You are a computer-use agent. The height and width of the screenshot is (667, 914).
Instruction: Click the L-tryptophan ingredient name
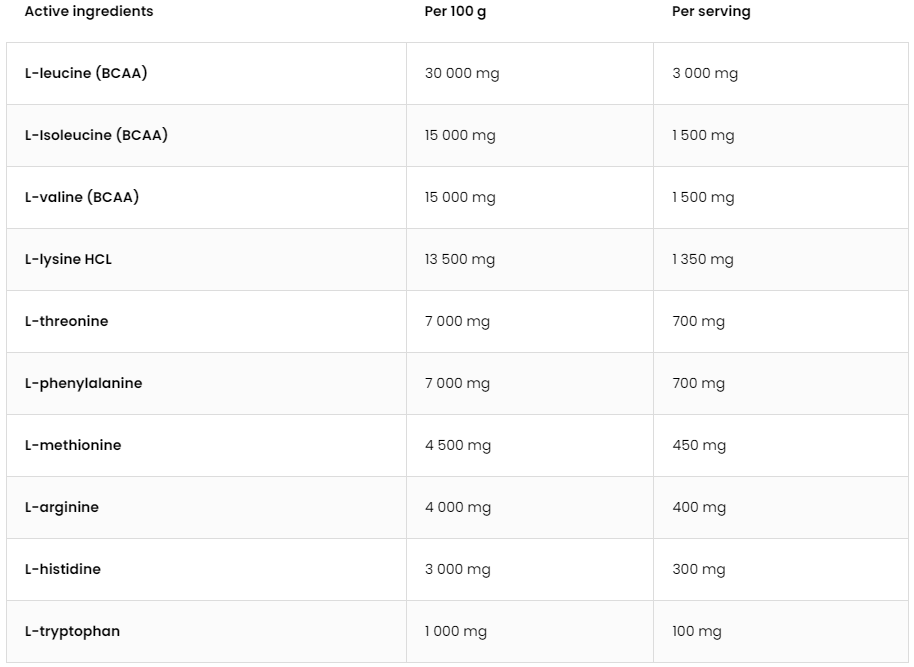(x=72, y=631)
